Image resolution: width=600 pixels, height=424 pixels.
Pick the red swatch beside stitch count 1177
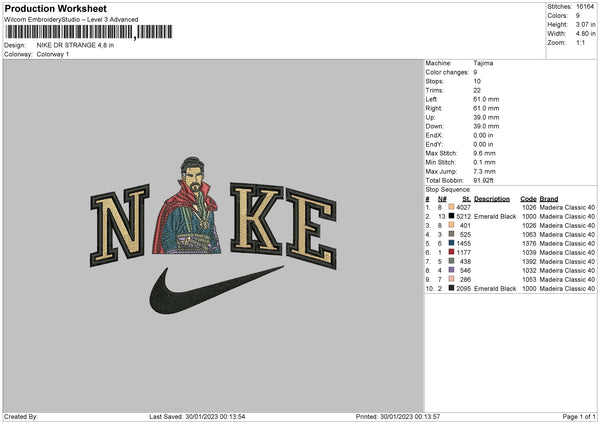pos(451,252)
